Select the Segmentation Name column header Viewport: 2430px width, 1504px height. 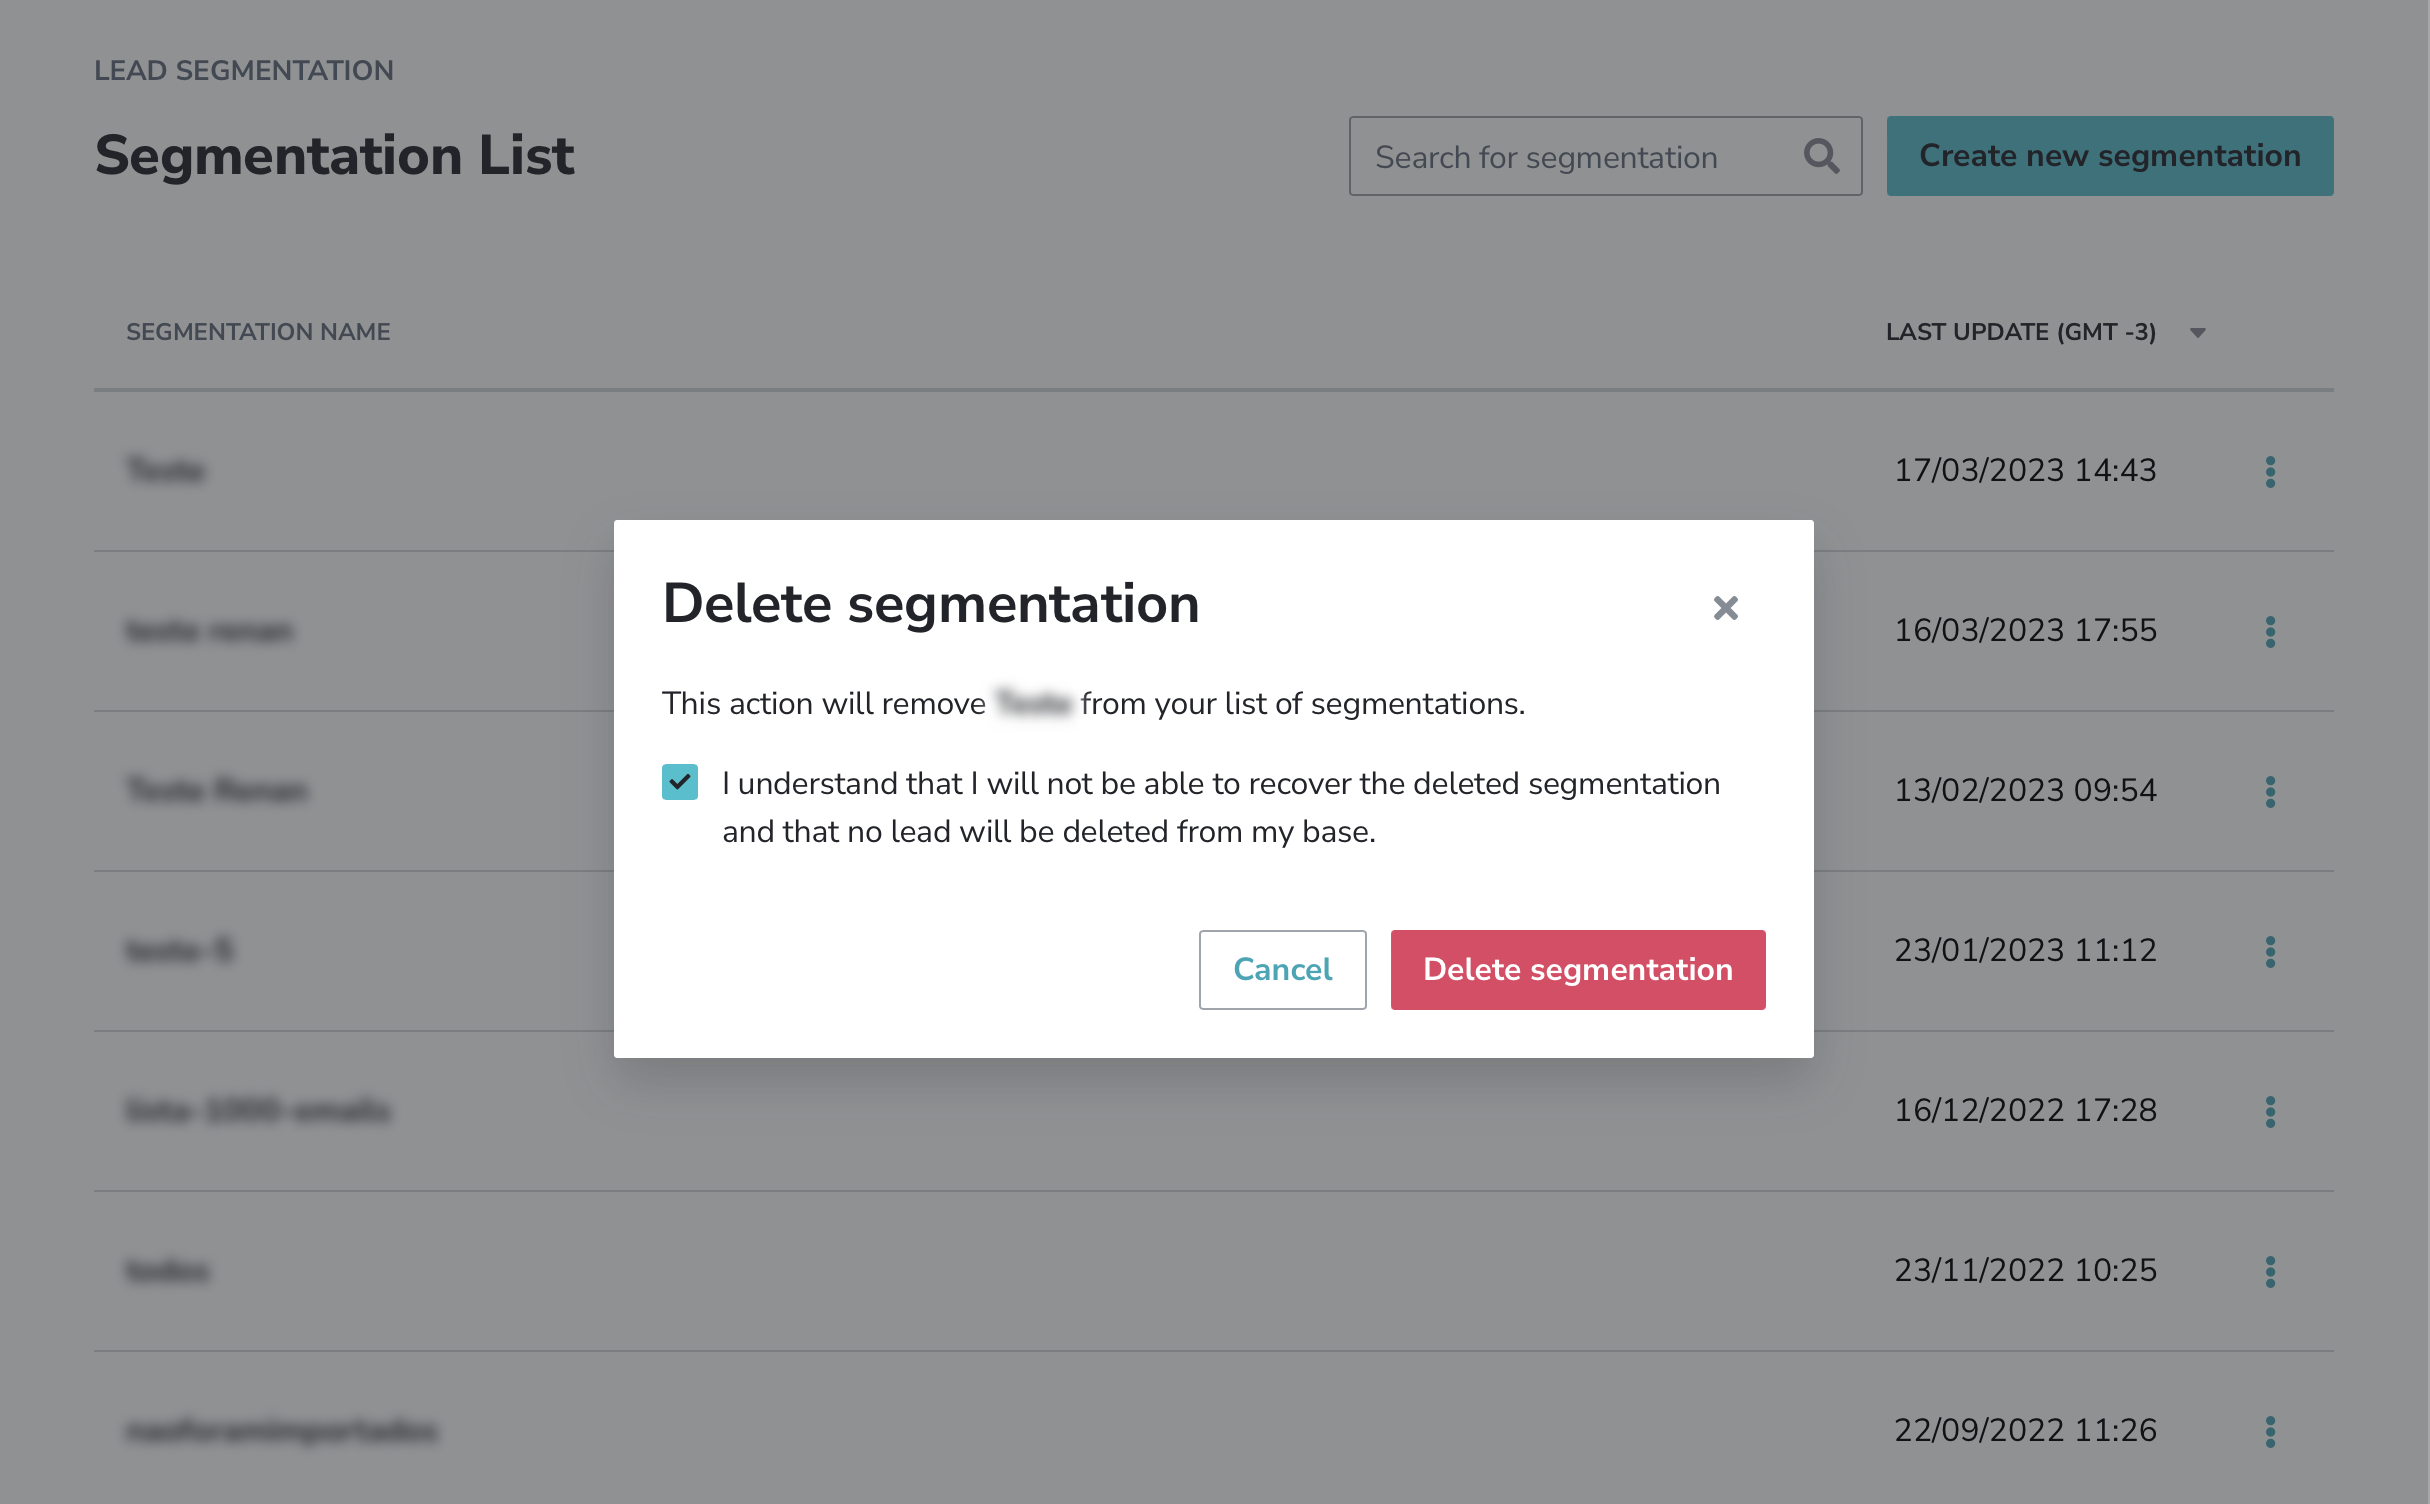[x=258, y=331]
